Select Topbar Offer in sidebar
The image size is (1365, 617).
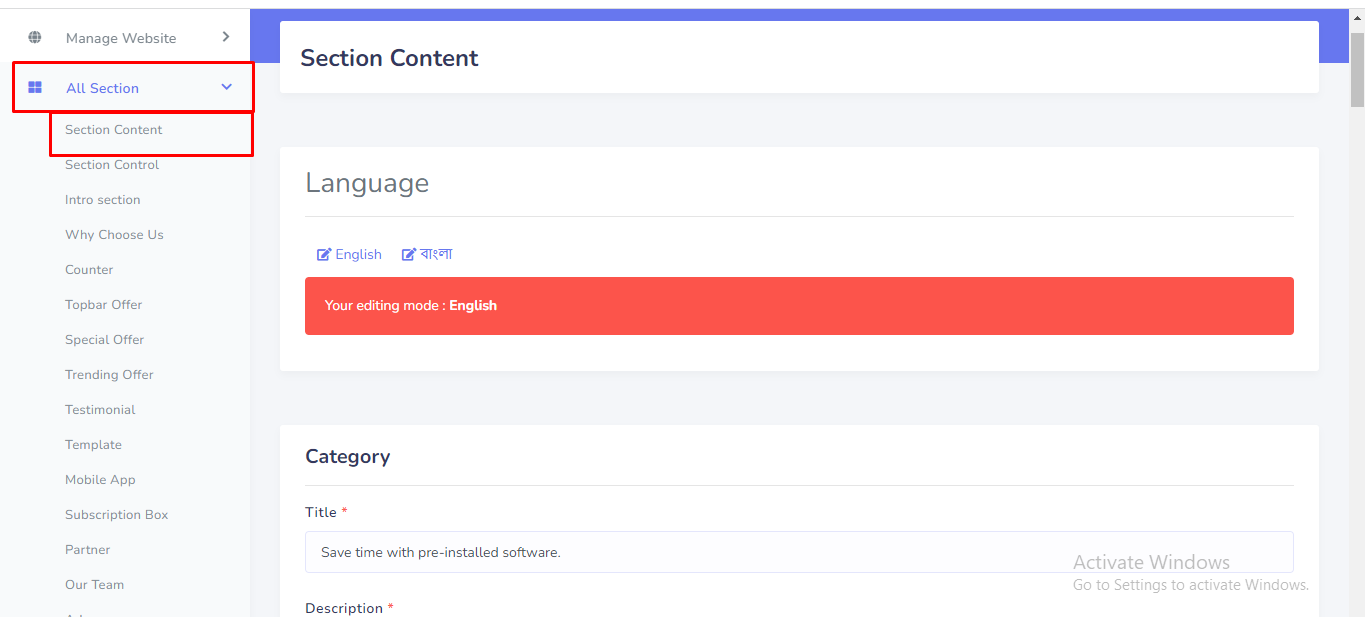click(x=104, y=305)
